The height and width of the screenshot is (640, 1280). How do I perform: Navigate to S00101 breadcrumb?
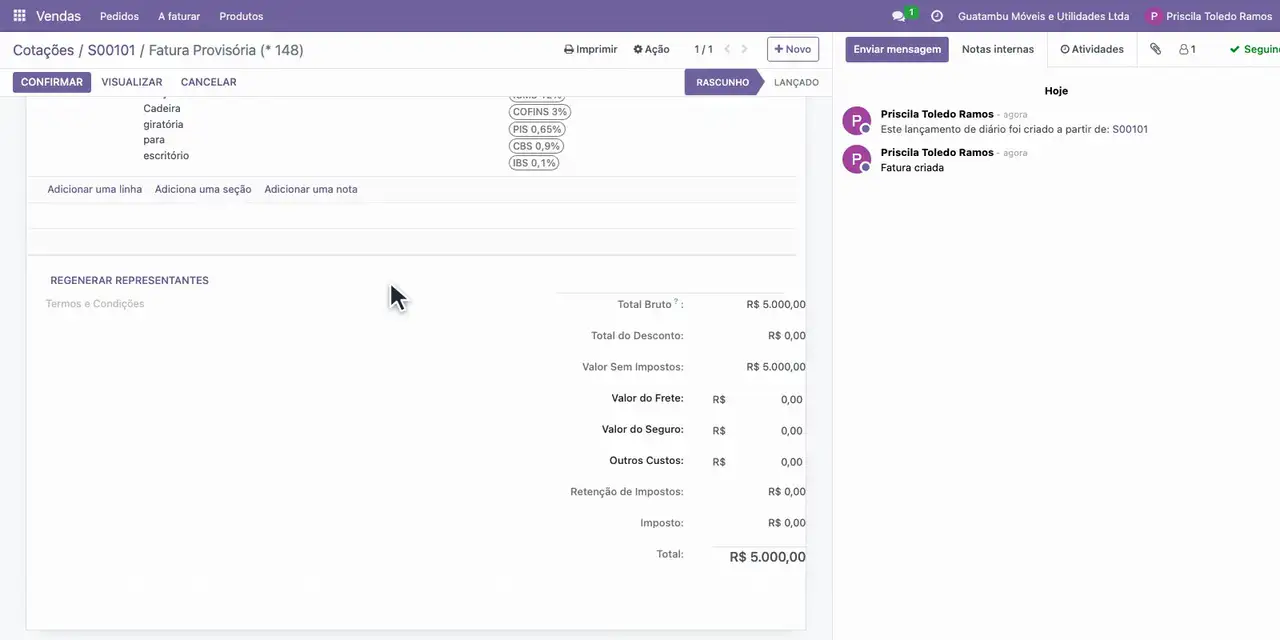(x=111, y=50)
